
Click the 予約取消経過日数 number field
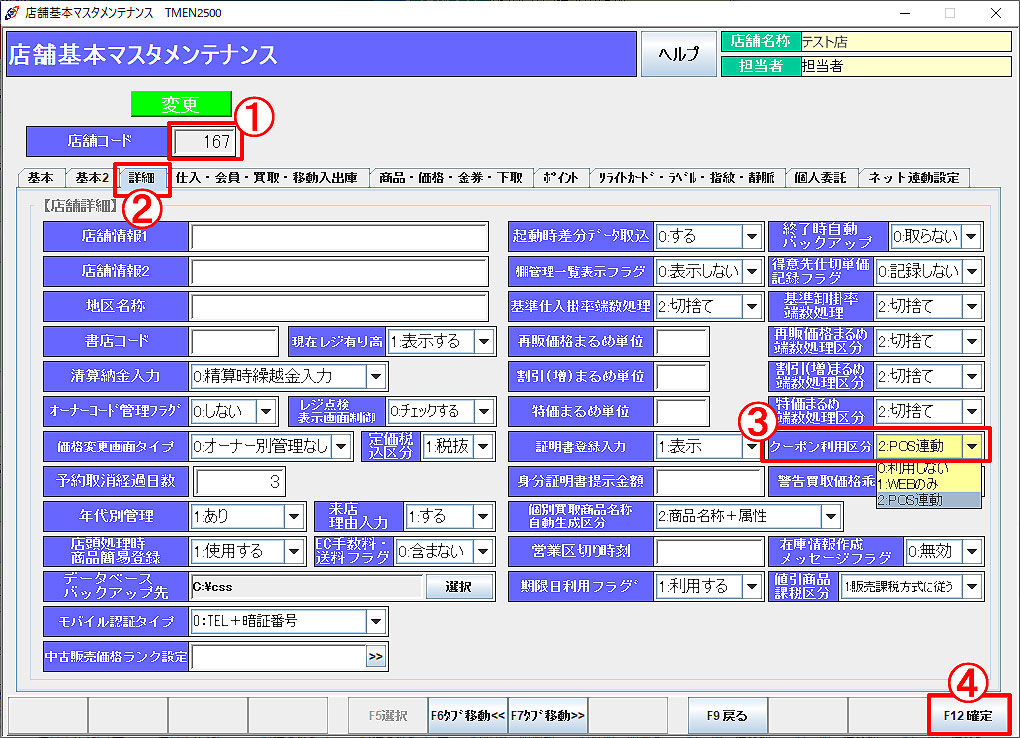[x=239, y=481]
